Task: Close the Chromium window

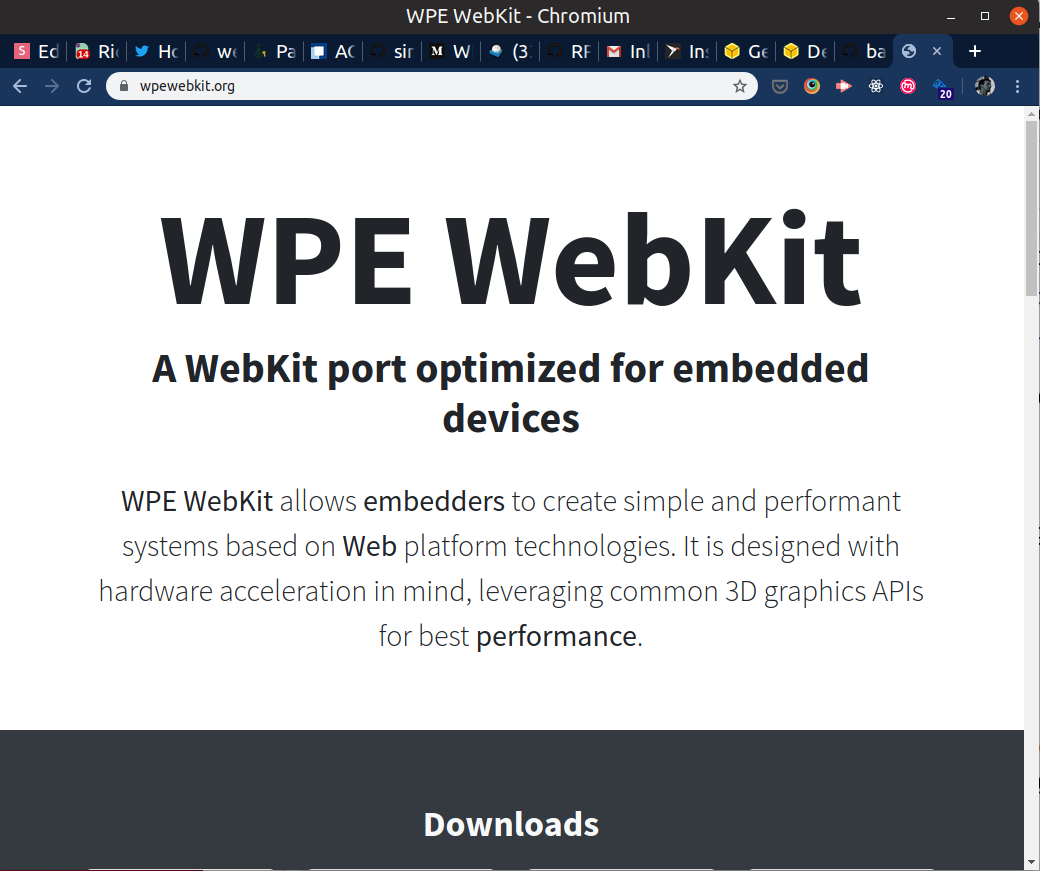Action: [1019, 16]
